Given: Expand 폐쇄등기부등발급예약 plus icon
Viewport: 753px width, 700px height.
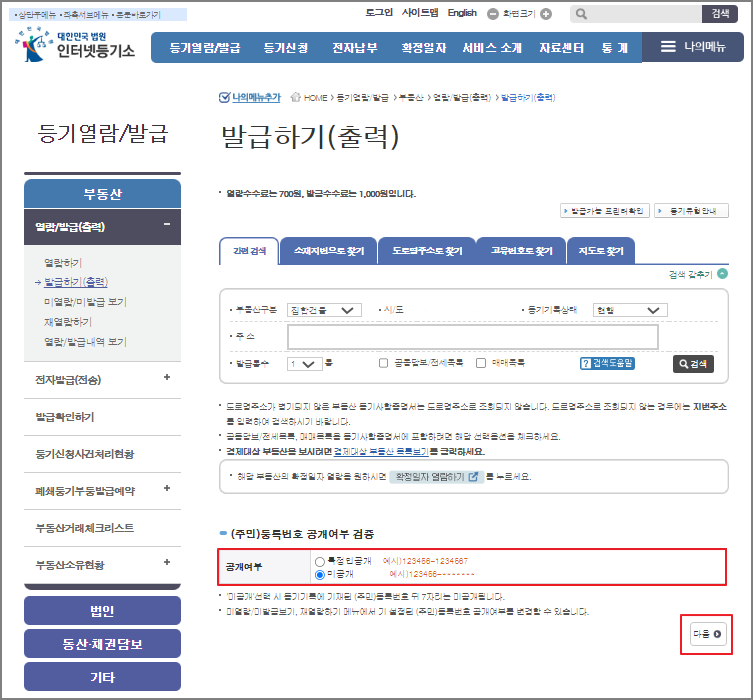Looking at the screenshot, I should click(167, 488).
